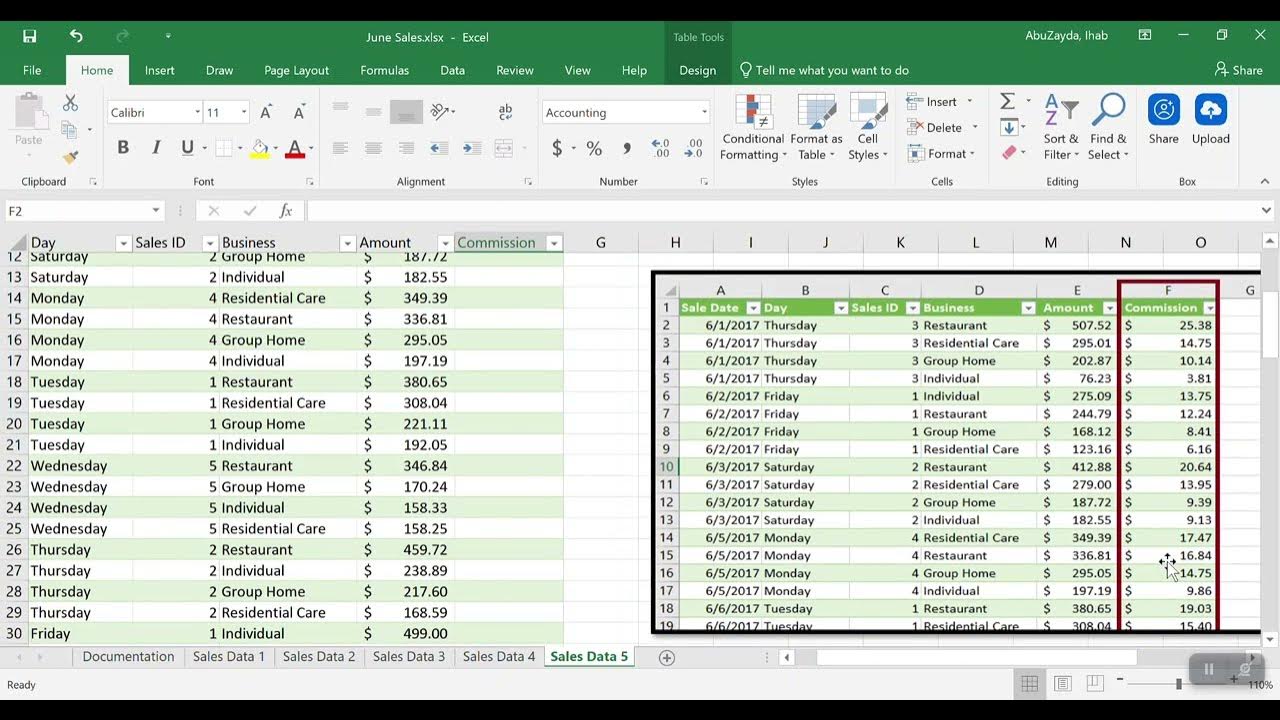The image size is (1280, 720).
Task: Open the Format cells menu
Action: pos(941,153)
